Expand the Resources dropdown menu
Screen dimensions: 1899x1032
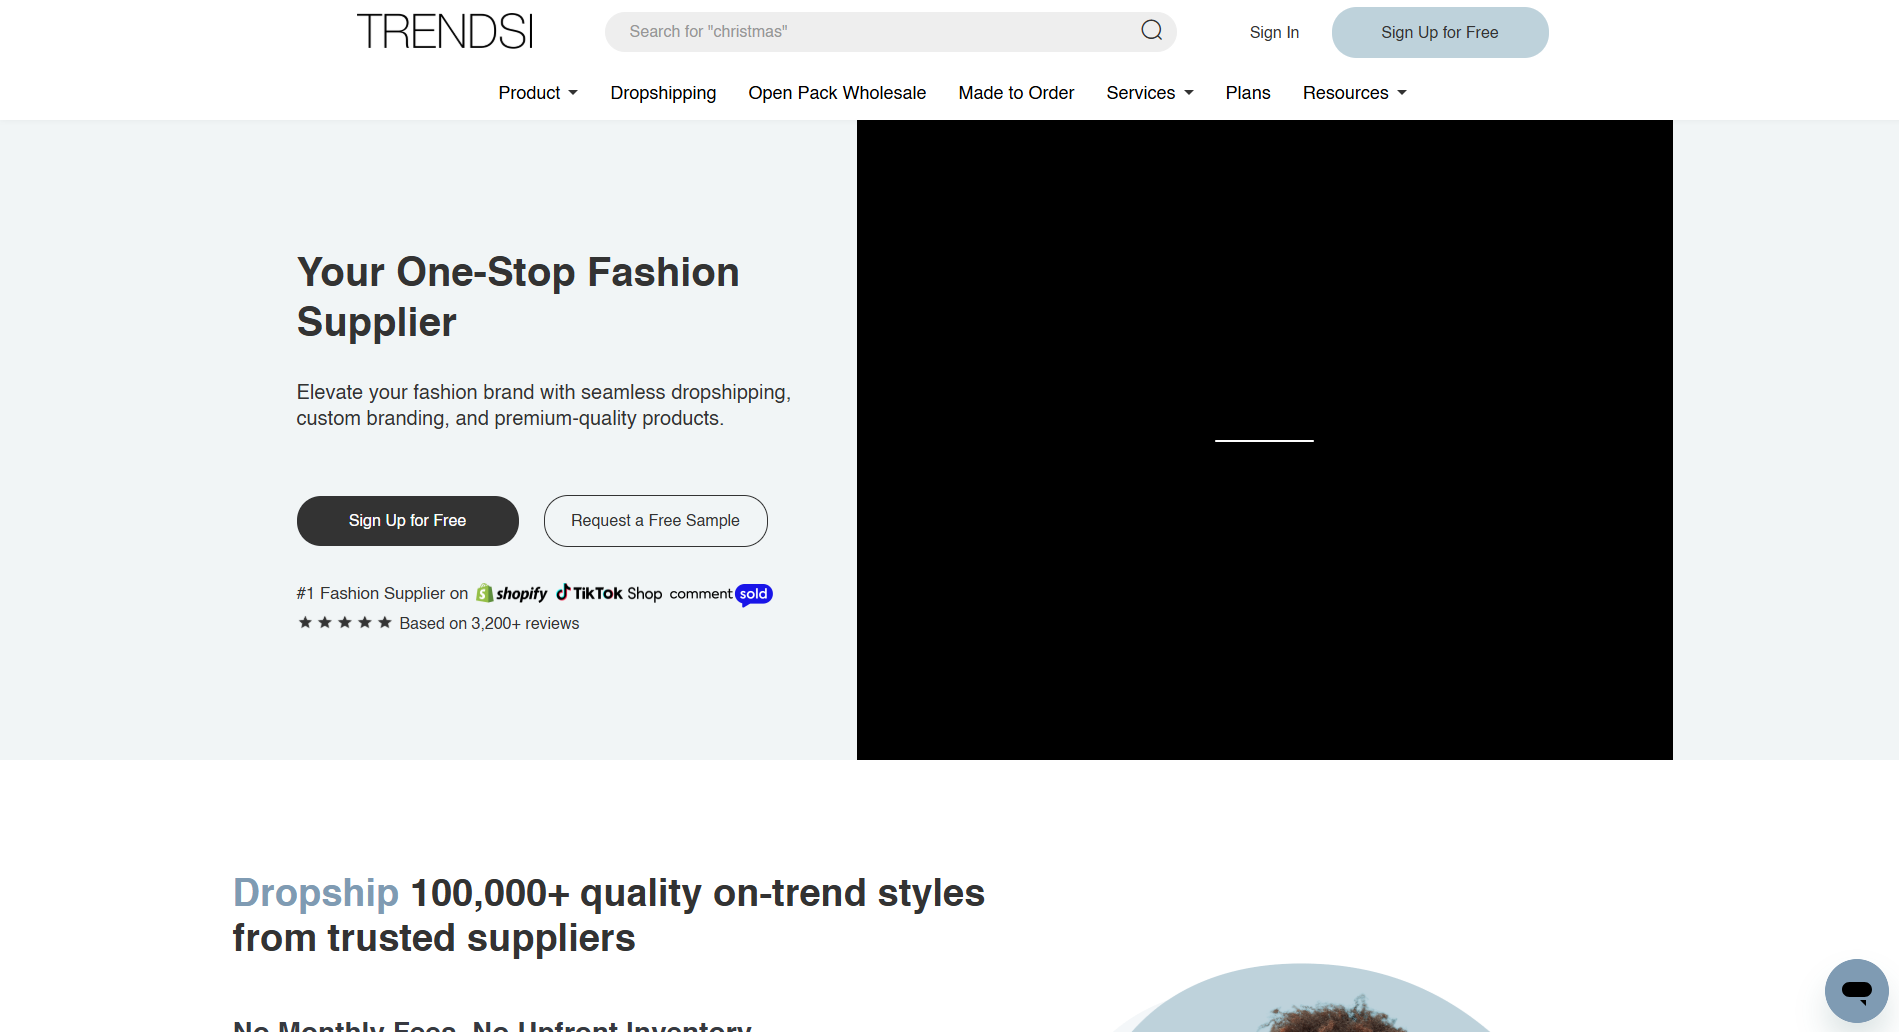1354,93
